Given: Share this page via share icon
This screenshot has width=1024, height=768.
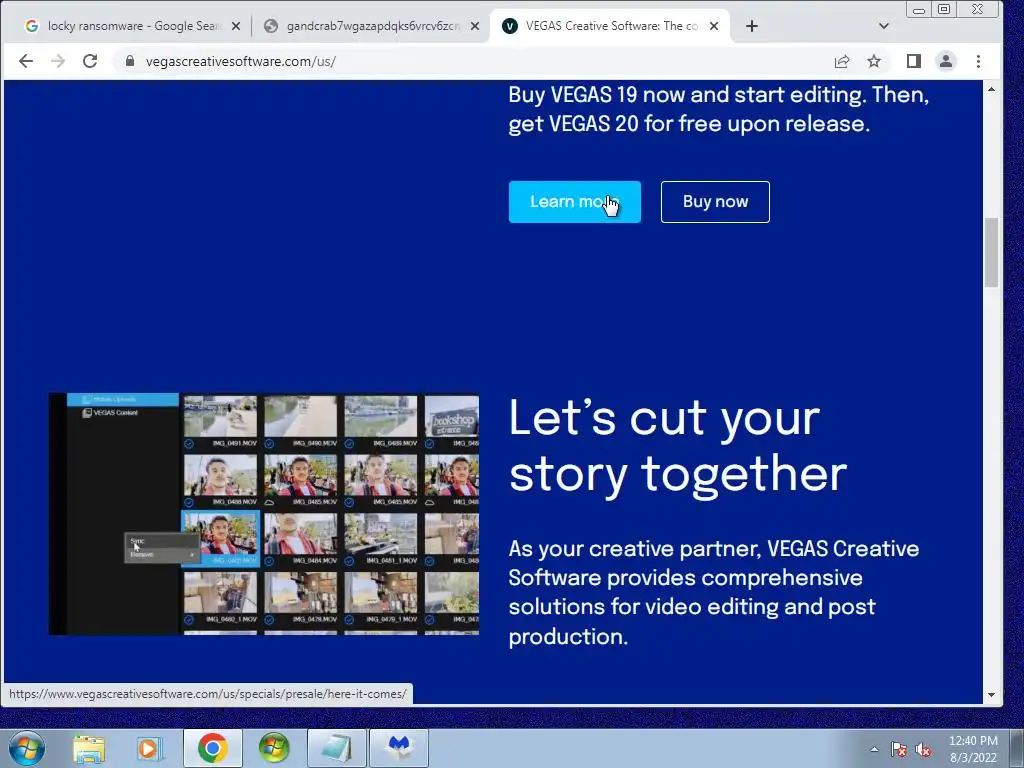Looking at the screenshot, I should 842,61.
